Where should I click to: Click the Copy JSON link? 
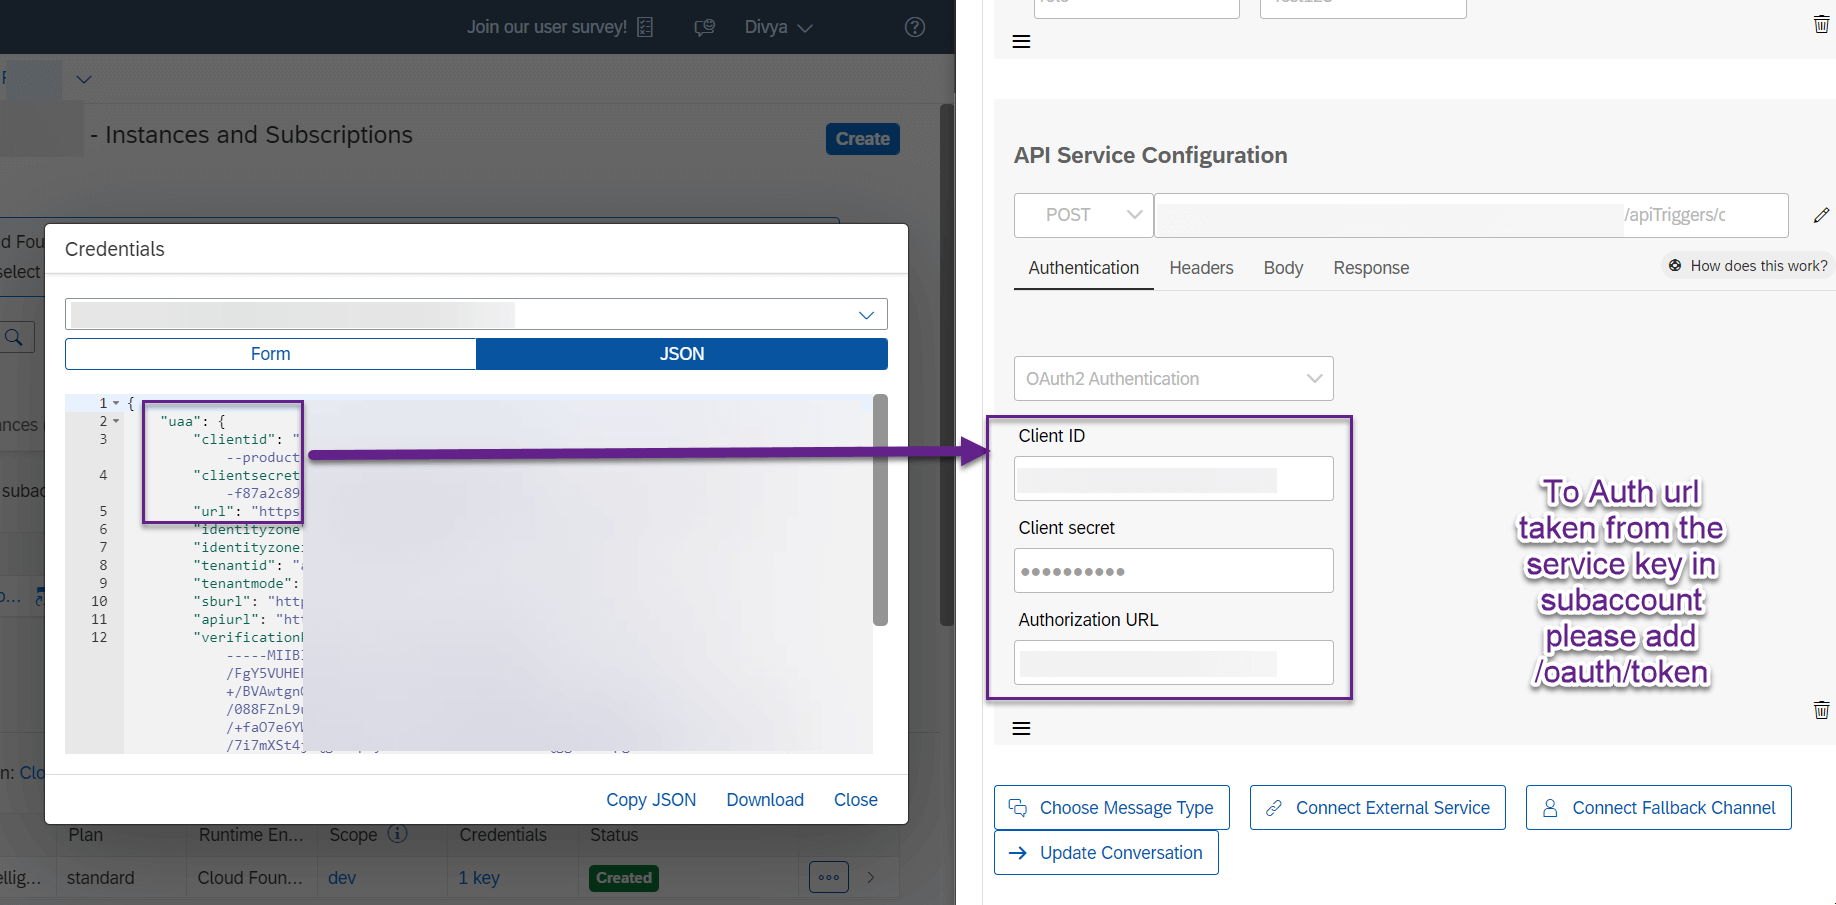(651, 799)
